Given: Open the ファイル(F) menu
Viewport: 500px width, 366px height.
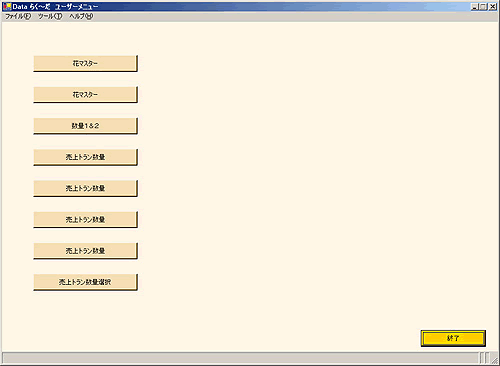Looking at the screenshot, I should pyautogui.click(x=18, y=16).
